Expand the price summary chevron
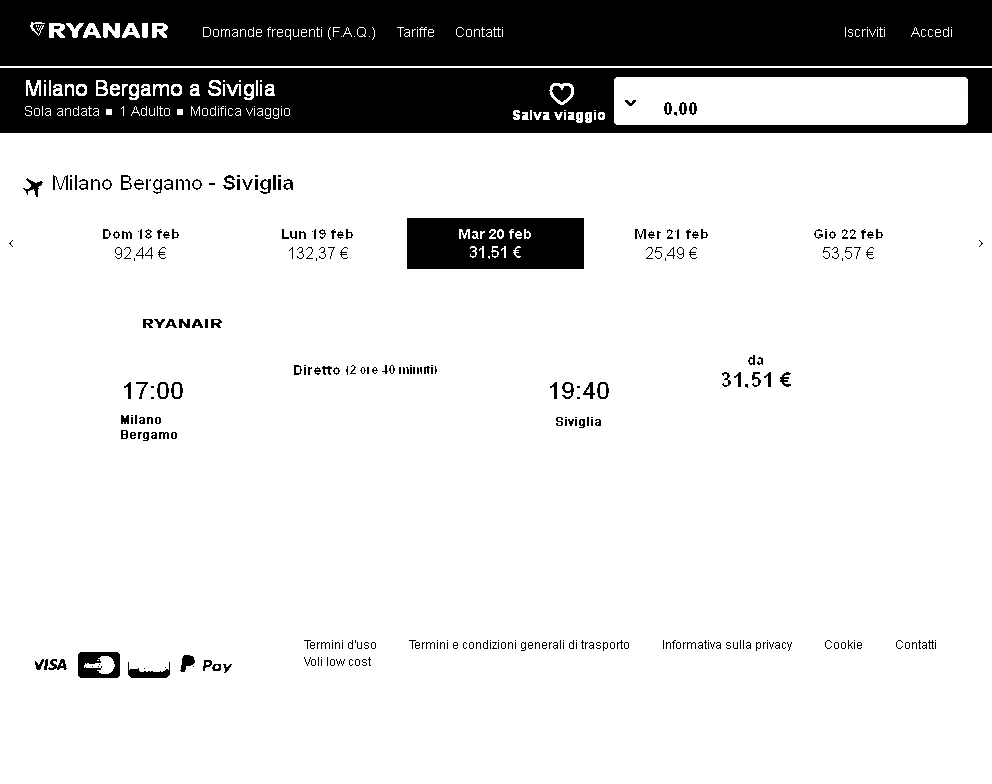The width and height of the screenshot is (992, 784). click(630, 103)
